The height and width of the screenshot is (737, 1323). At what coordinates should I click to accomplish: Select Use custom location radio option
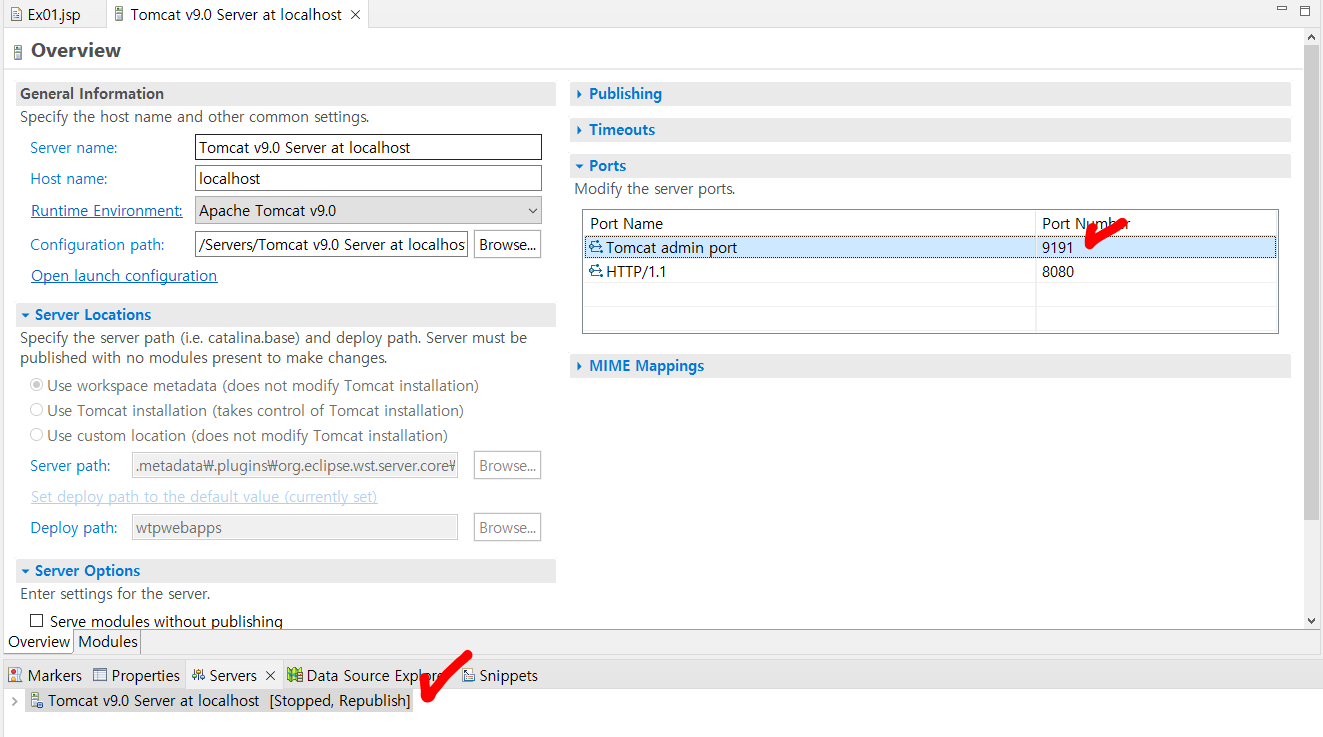(x=37, y=435)
